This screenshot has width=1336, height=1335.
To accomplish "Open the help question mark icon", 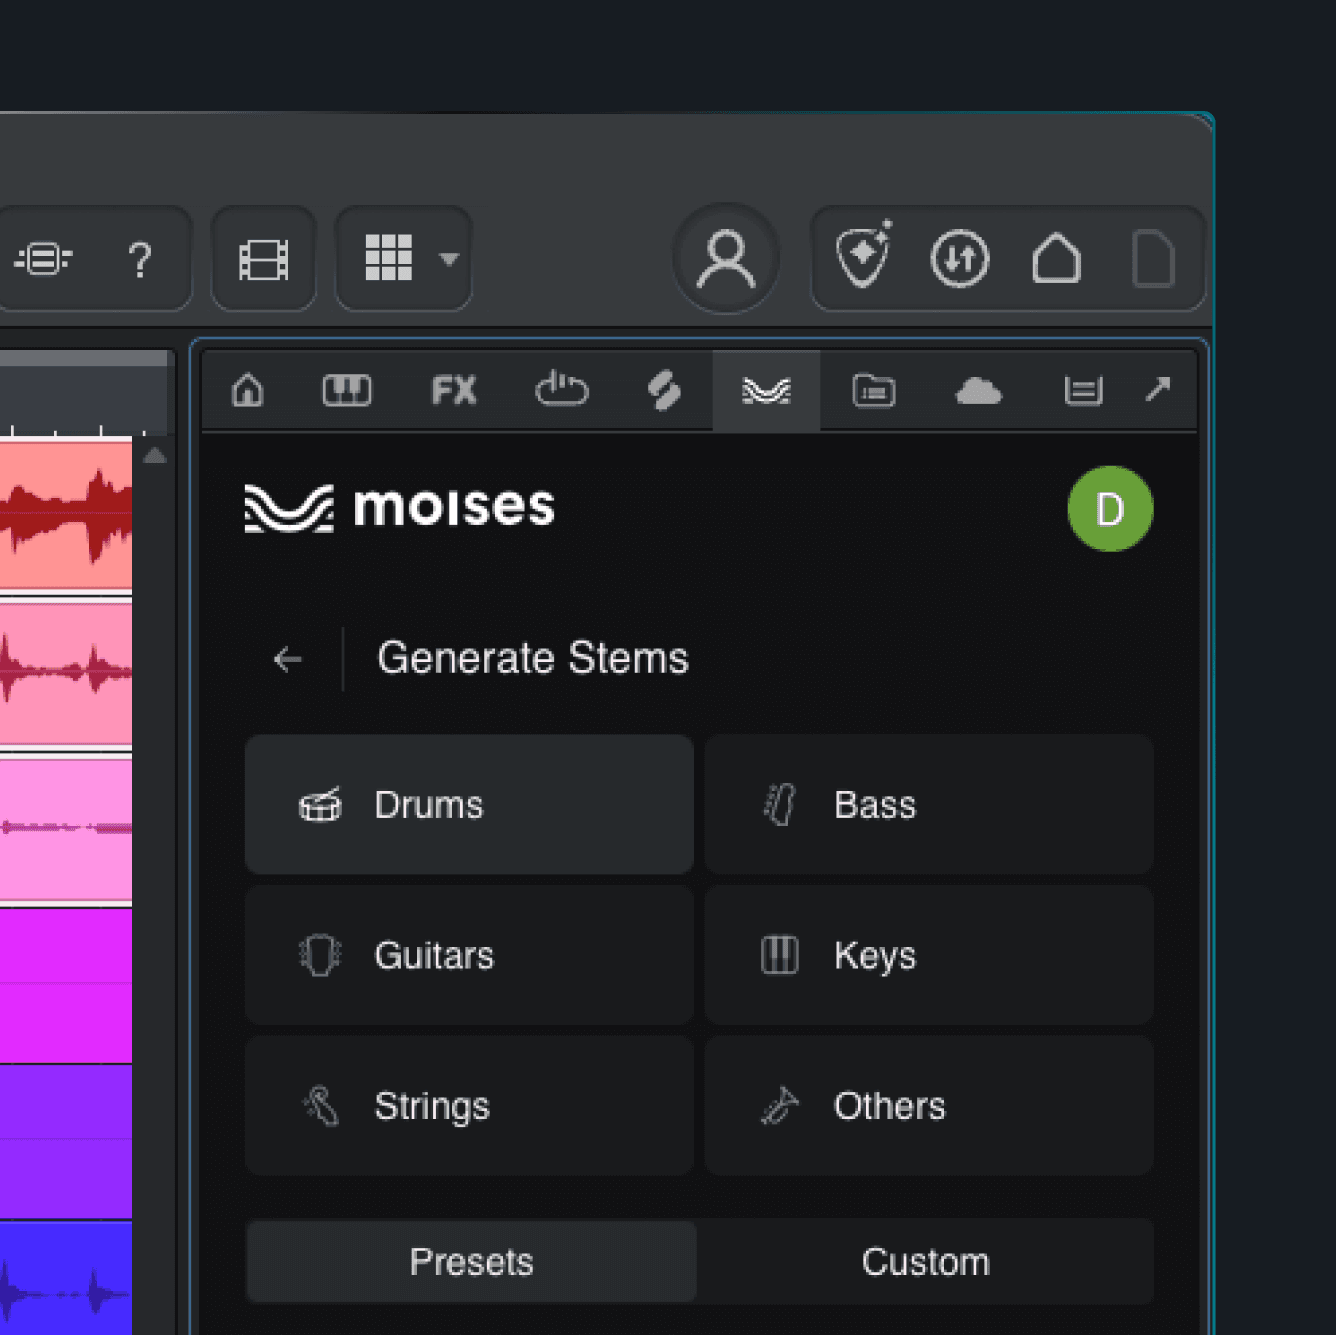I will coord(140,259).
